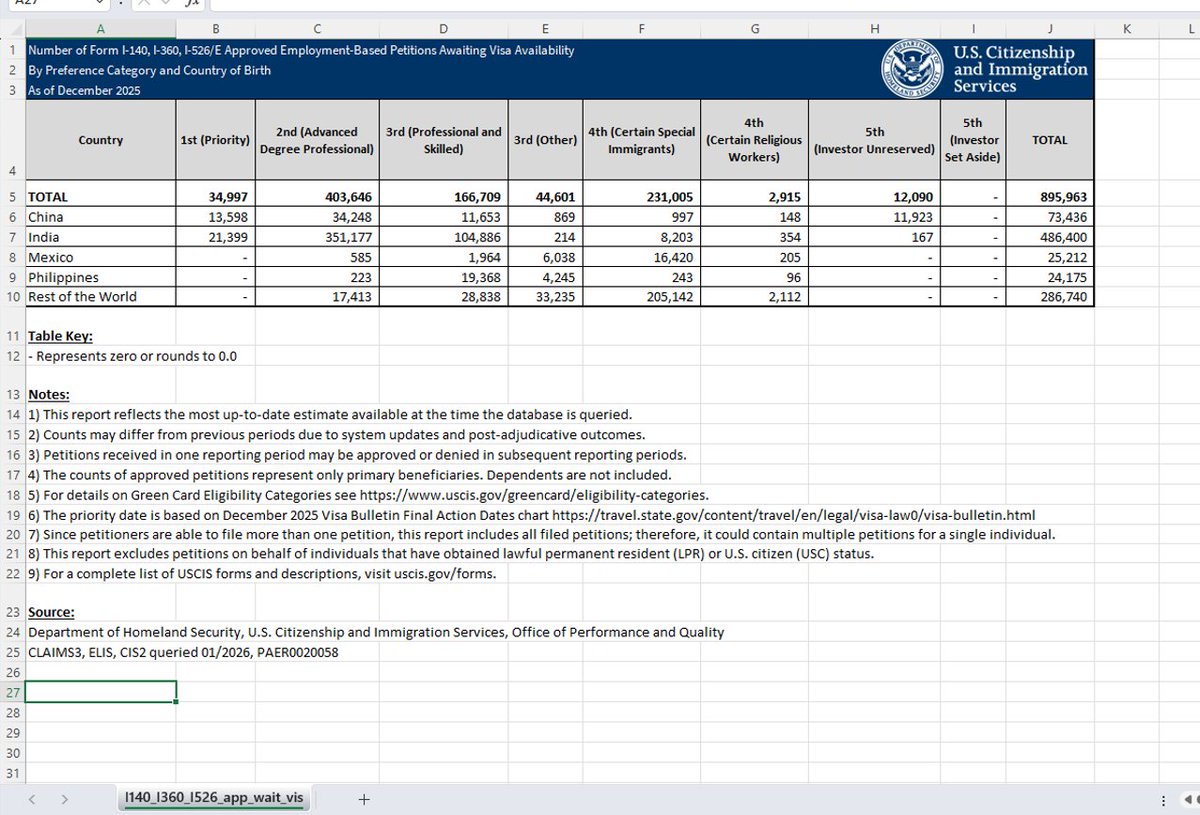Add a new sheet with the plus button
This screenshot has width=1200, height=815.
pos(363,799)
